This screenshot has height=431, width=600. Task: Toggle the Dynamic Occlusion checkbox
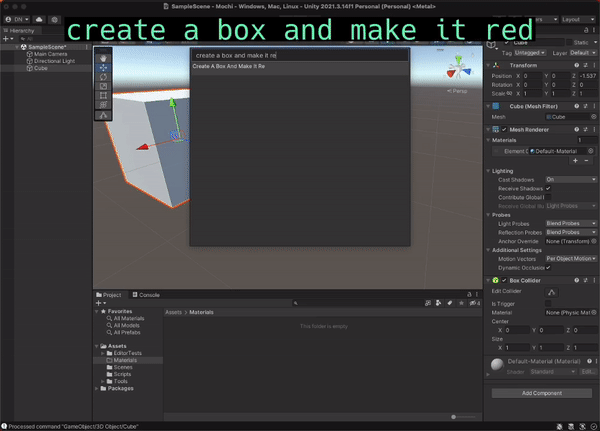point(548,268)
